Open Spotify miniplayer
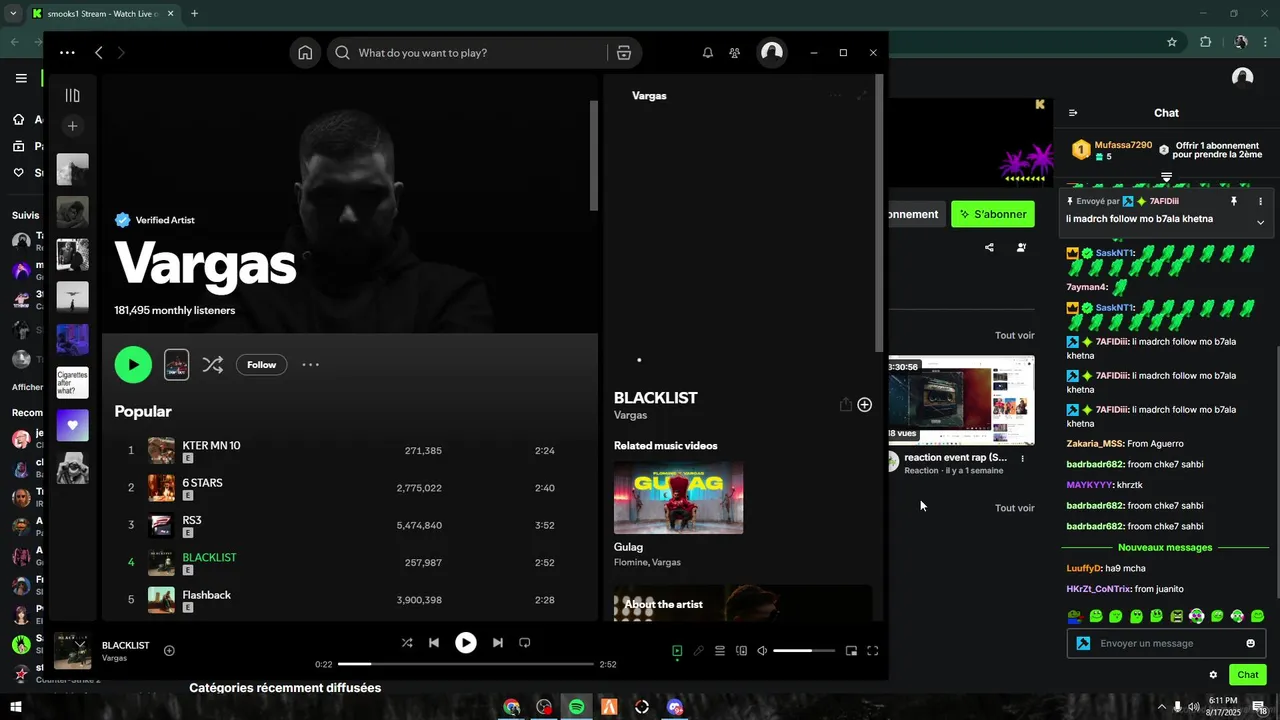The height and width of the screenshot is (720, 1280). coord(851,651)
